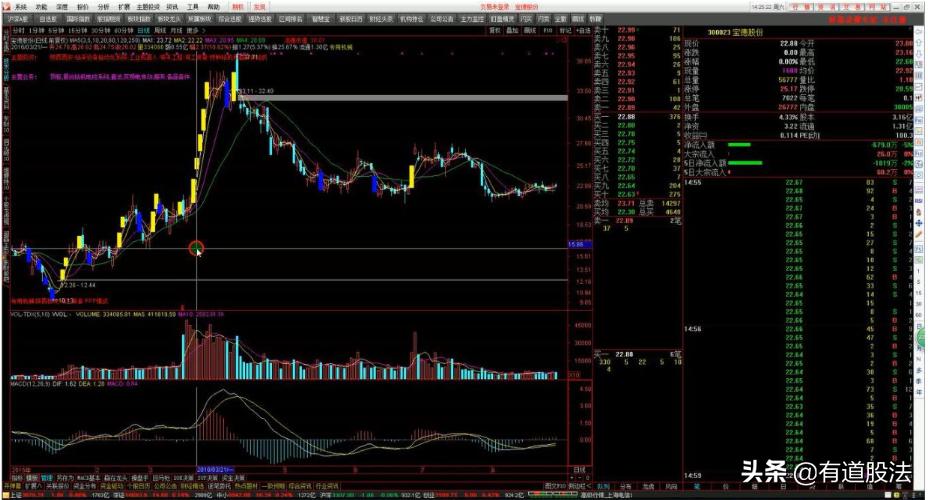The image size is (928, 500).
Task: Click the 智慧宝 toolbar button
Action: coord(320,20)
